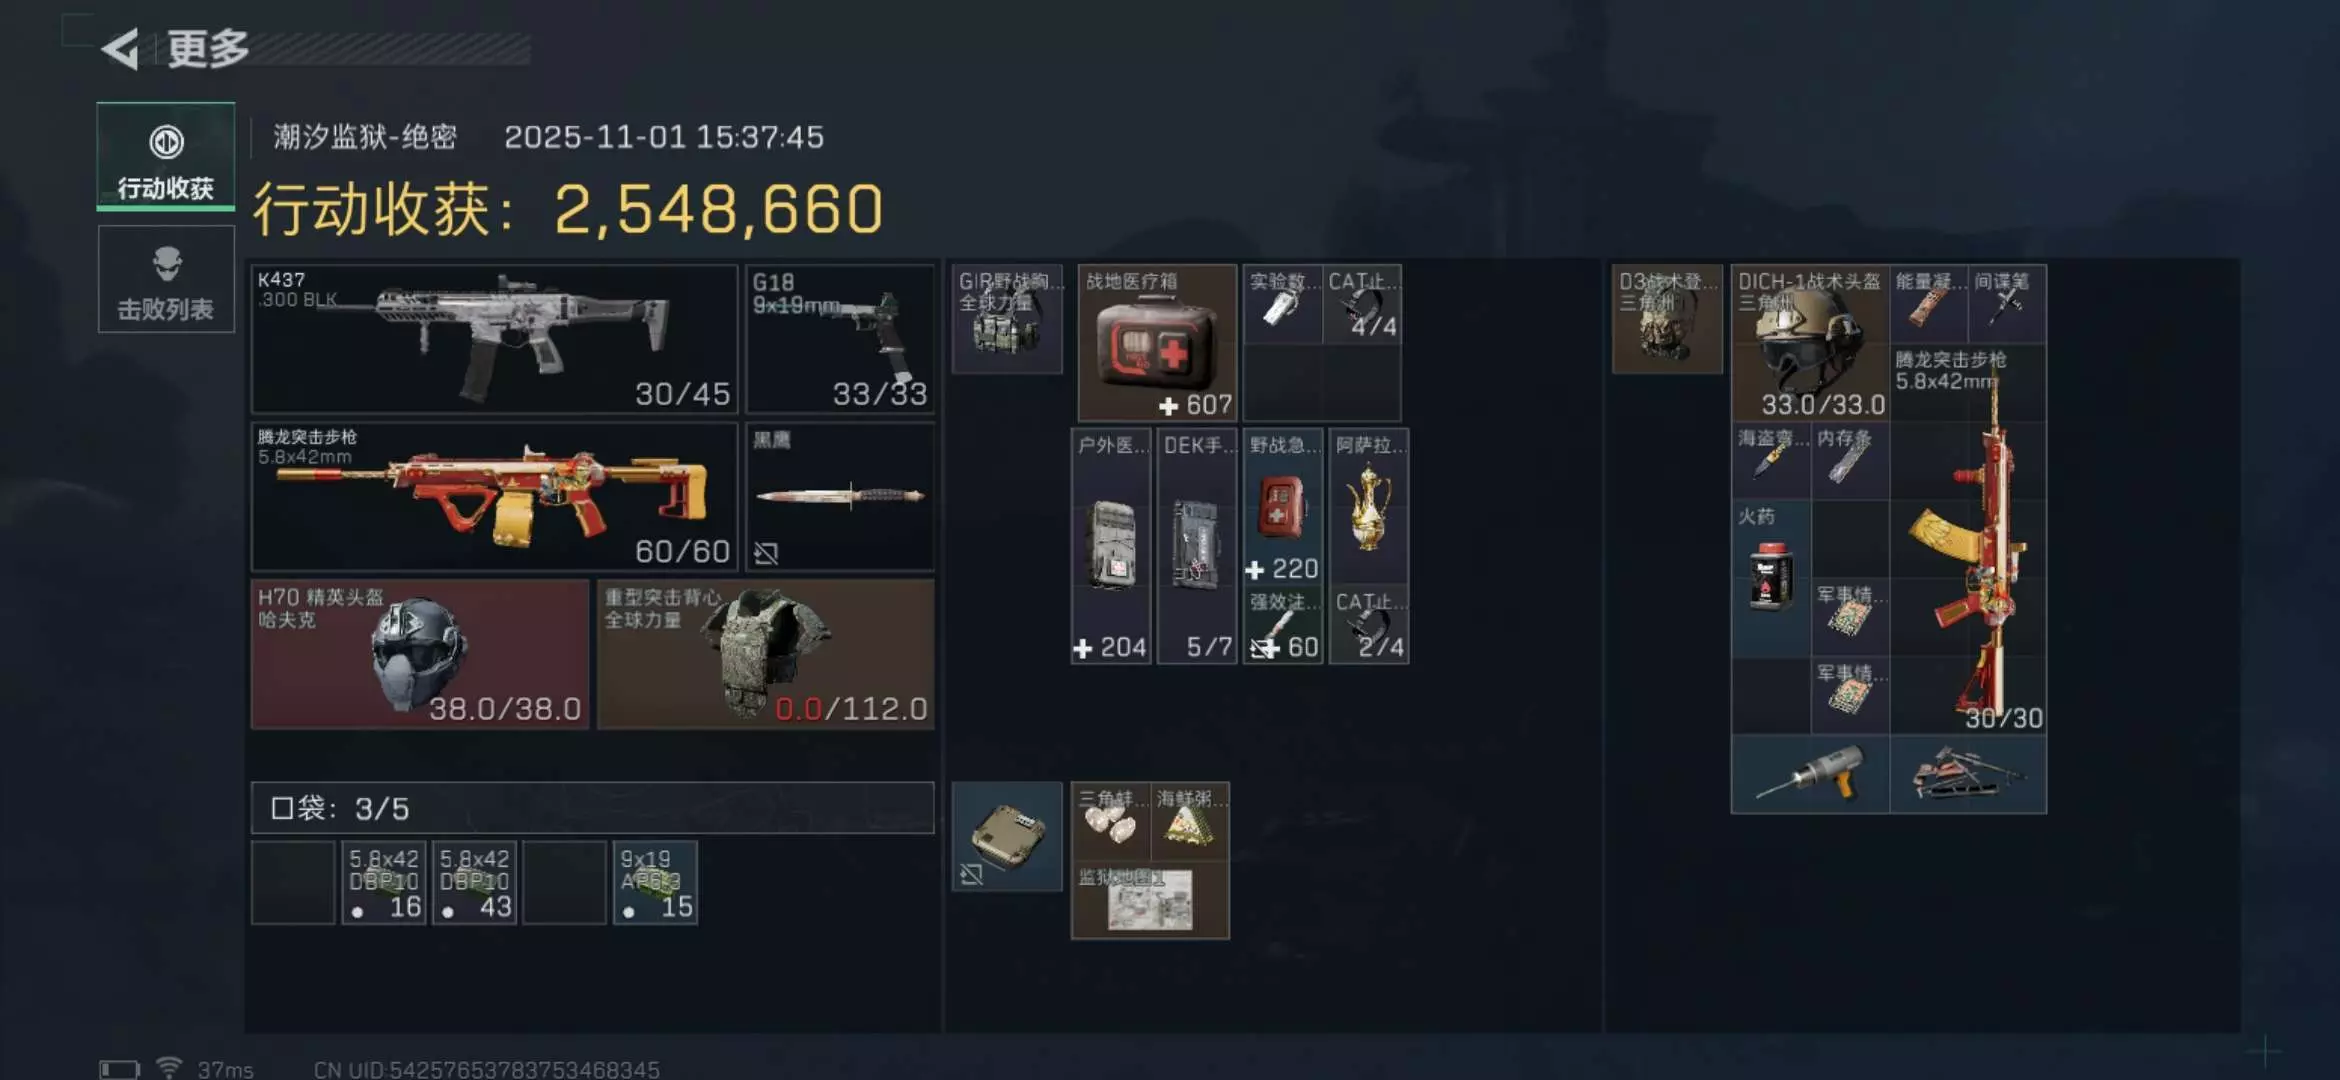Click the 火药 gunpowder bottle item
Viewport: 2340px width, 1080px height.
[1771, 579]
